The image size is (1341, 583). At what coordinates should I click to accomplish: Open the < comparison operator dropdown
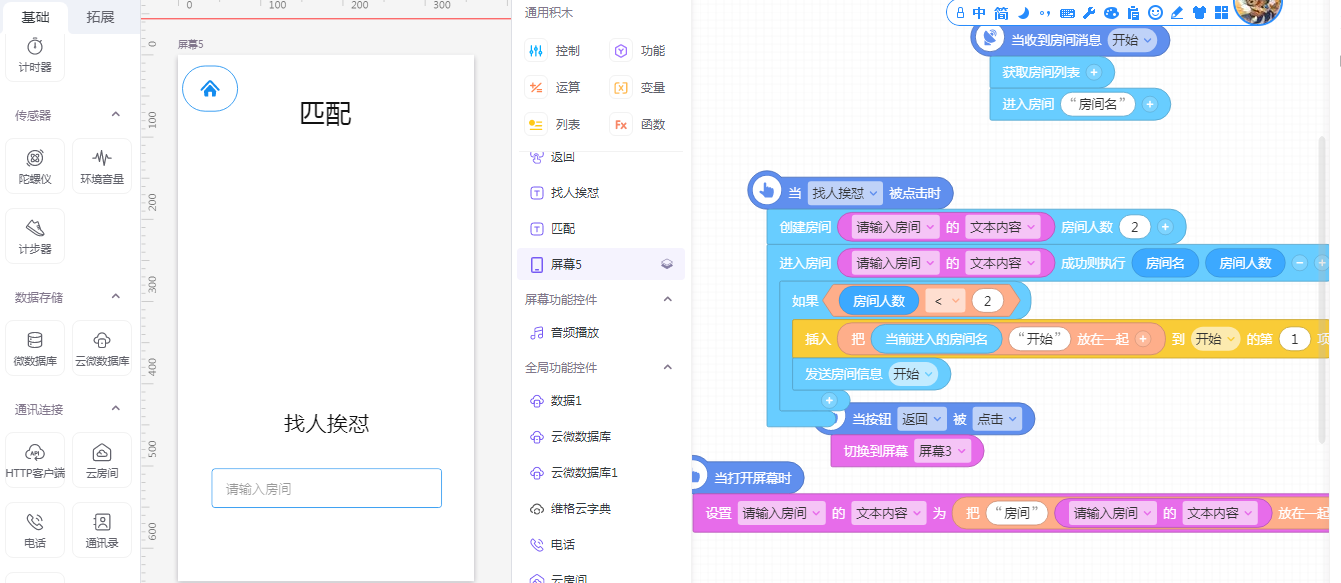coord(944,301)
